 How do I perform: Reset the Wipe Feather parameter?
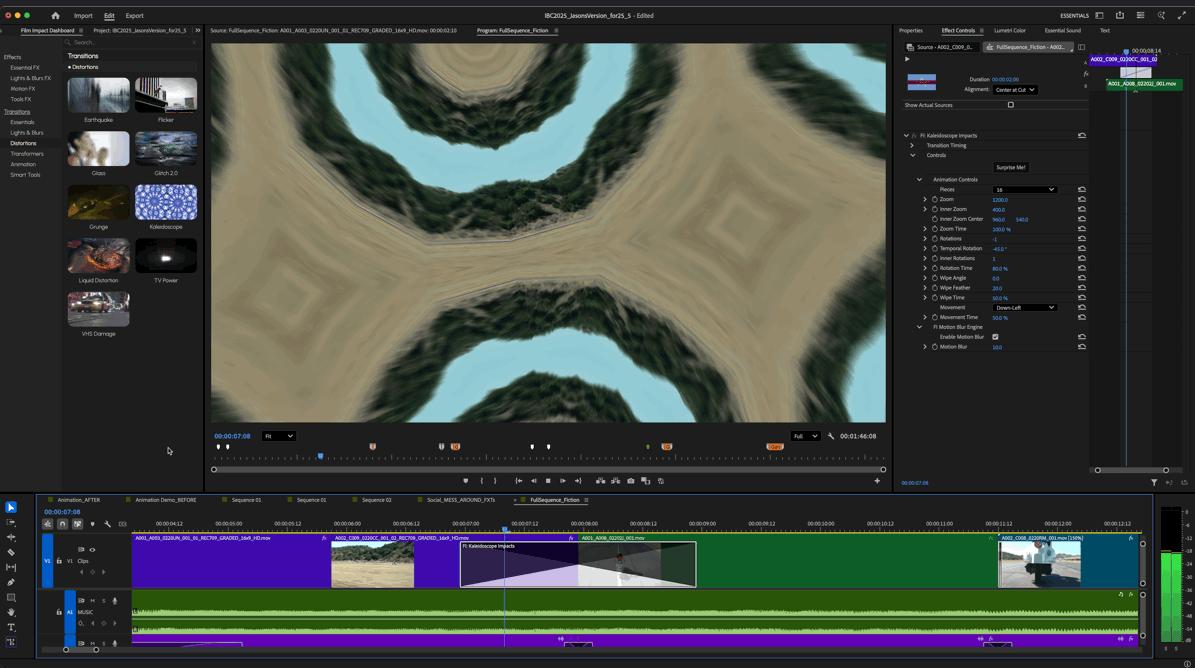click(x=1081, y=288)
